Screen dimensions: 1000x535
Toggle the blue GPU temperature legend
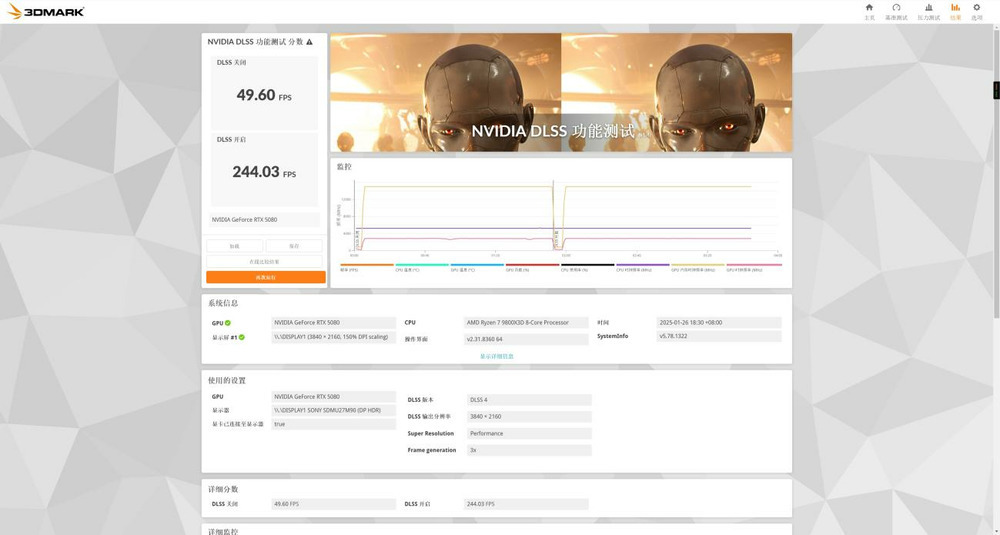pos(476,267)
